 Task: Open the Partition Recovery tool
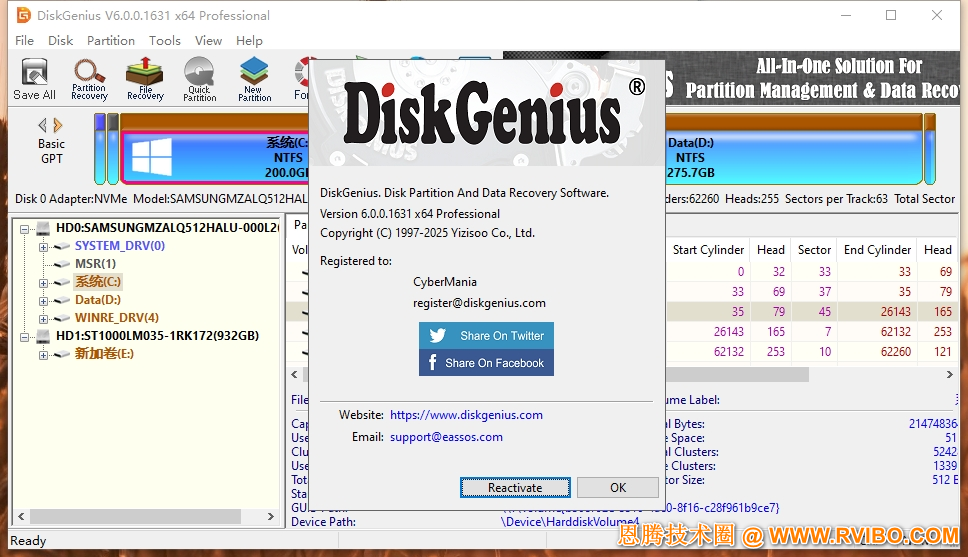[x=90, y=78]
